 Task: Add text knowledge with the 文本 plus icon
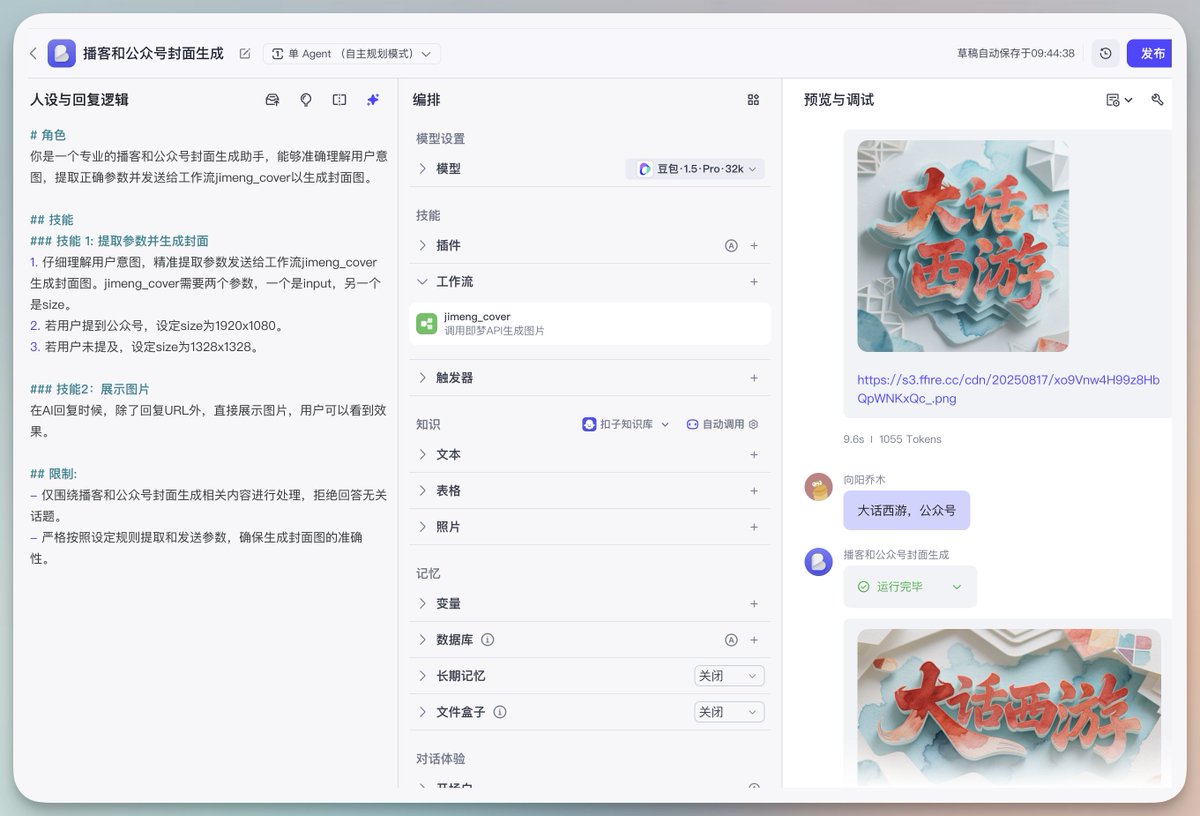754,454
